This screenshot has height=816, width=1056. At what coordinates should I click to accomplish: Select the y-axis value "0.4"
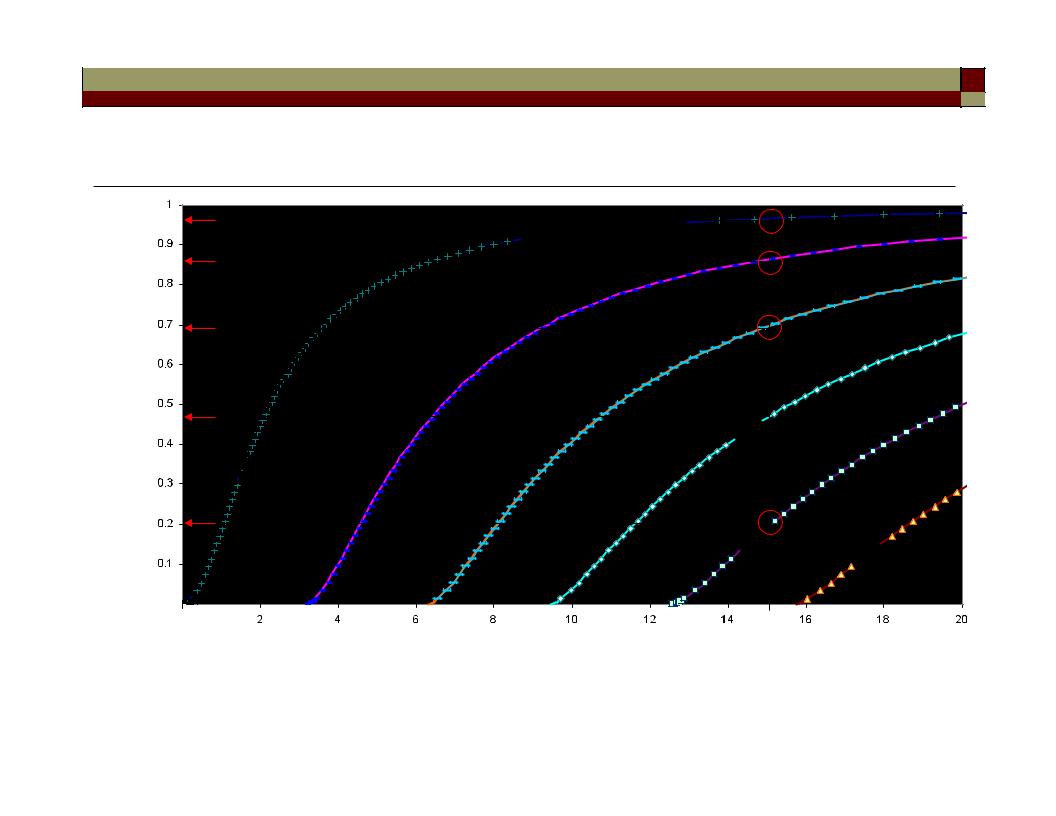[x=166, y=443]
